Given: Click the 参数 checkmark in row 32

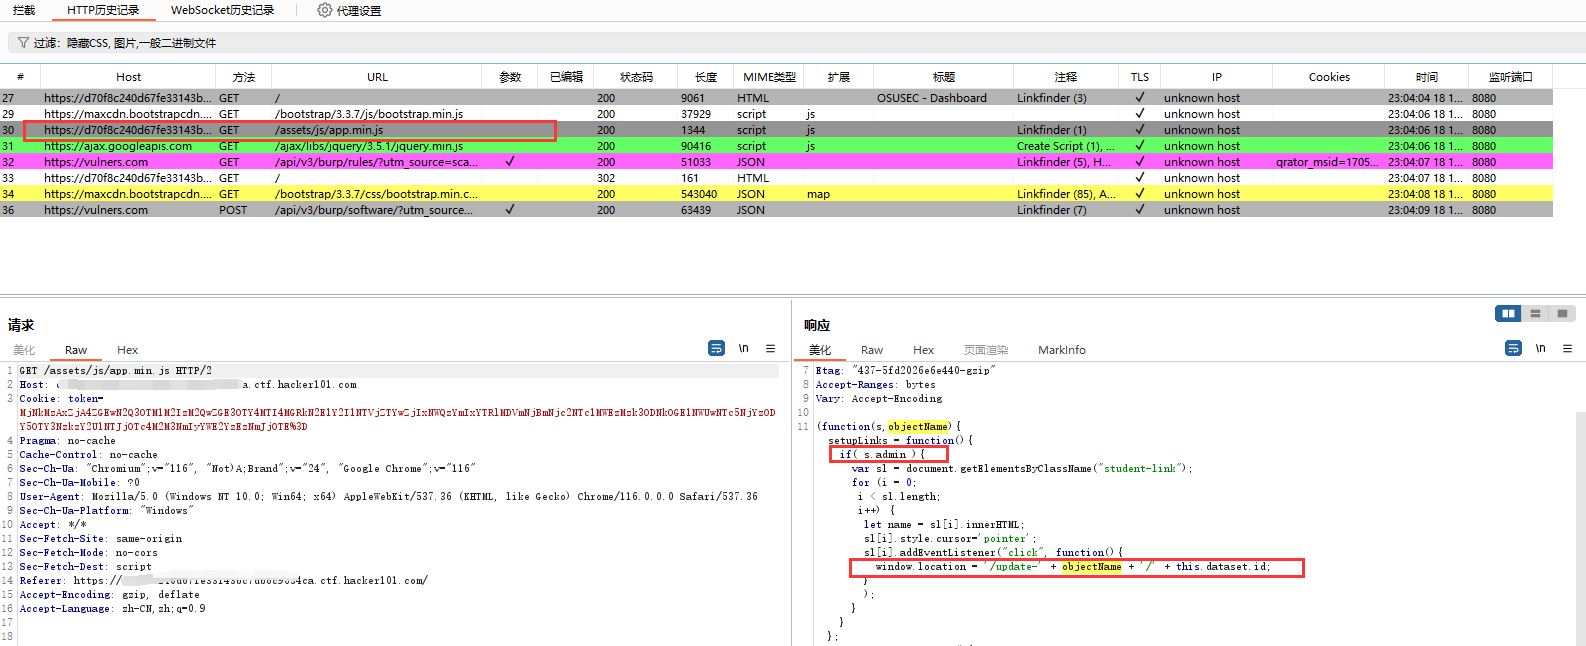Looking at the screenshot, I should click(510, 161).
